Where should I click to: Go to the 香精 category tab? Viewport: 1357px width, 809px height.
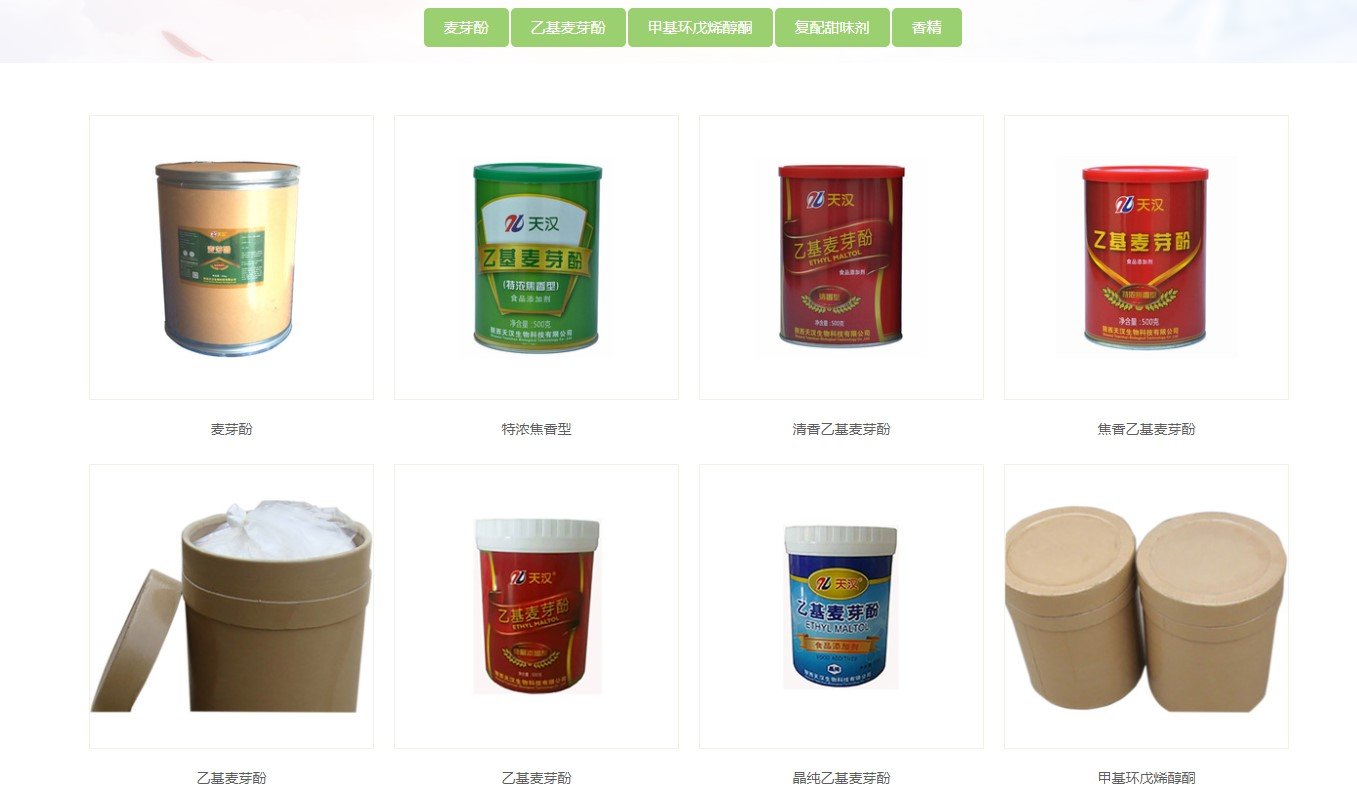(927, 28)
